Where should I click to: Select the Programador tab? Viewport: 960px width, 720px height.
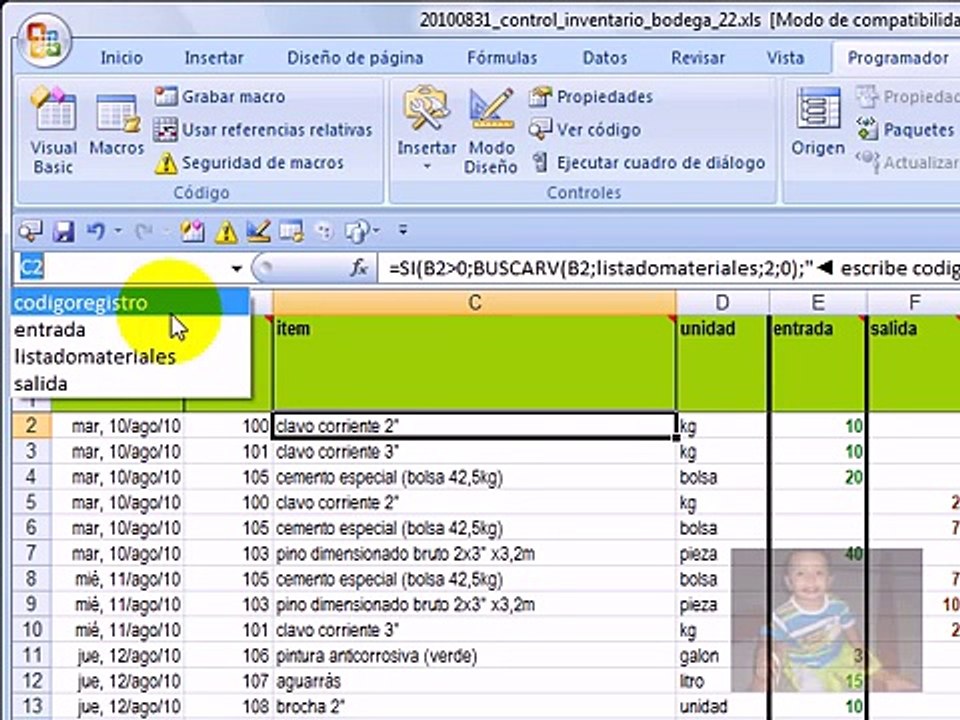tap(898, 58)
